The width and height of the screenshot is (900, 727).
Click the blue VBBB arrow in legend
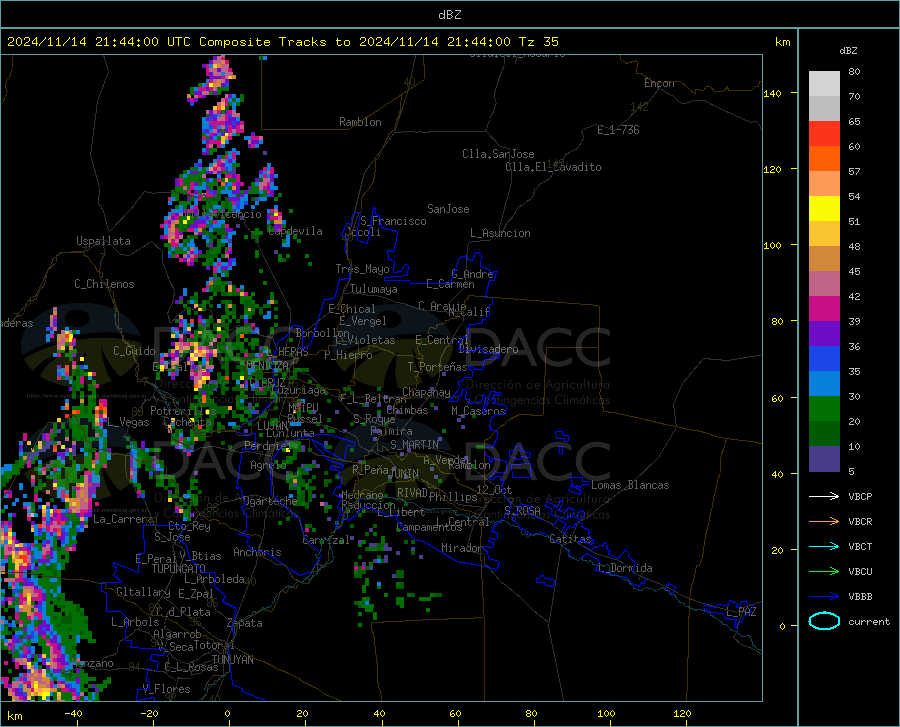pos(824,597)
